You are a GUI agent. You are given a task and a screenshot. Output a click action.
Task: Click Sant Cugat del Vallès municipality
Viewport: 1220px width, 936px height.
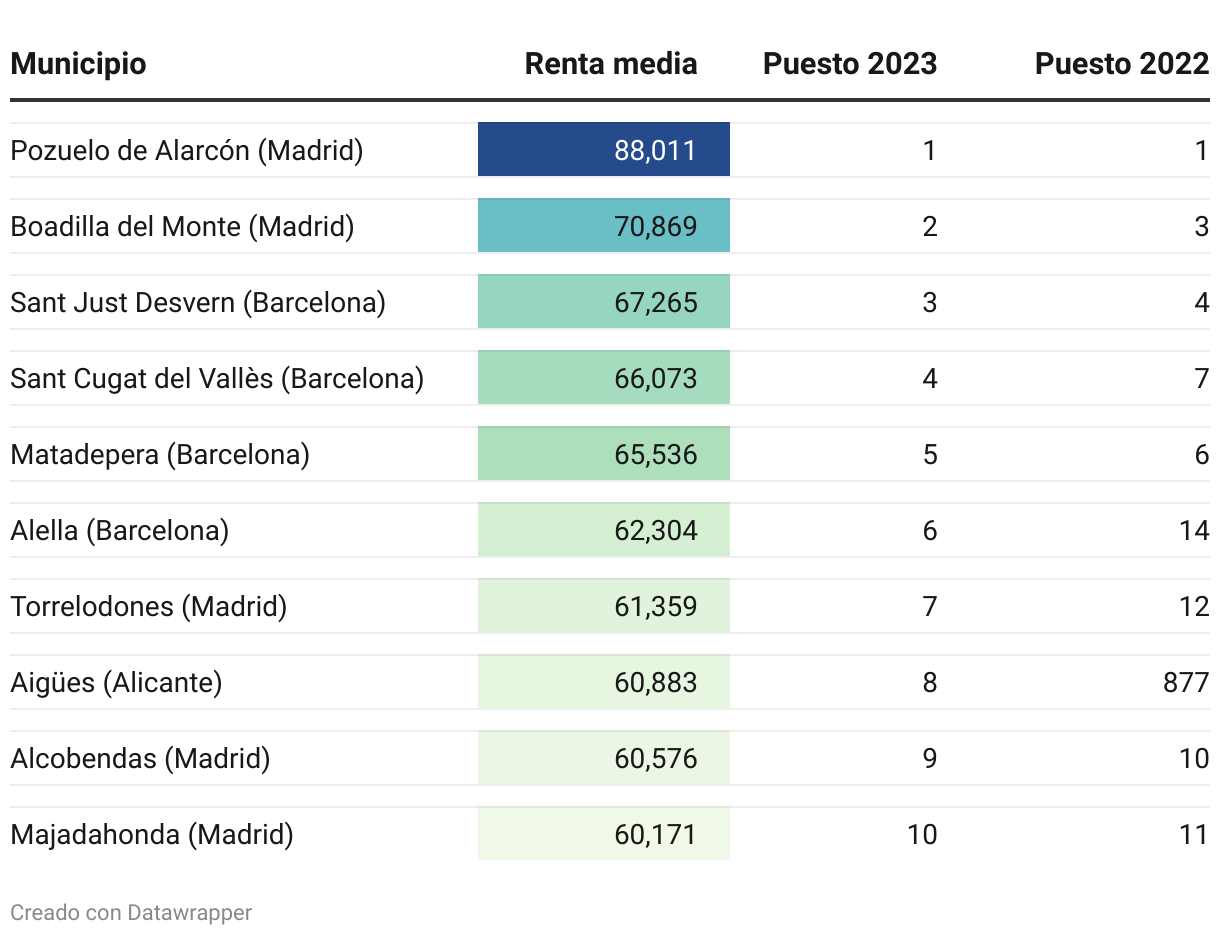tap(217, 378)
